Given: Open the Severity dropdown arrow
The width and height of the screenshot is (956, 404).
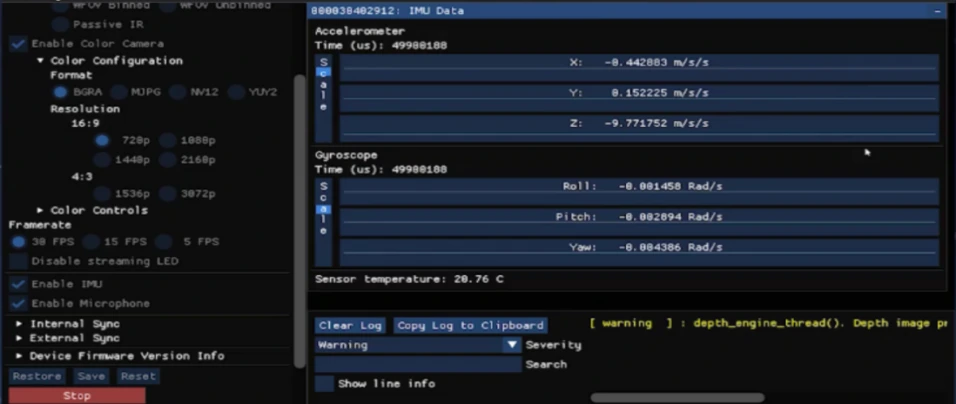Looking at the screenshot, I should tap(512, 345).
